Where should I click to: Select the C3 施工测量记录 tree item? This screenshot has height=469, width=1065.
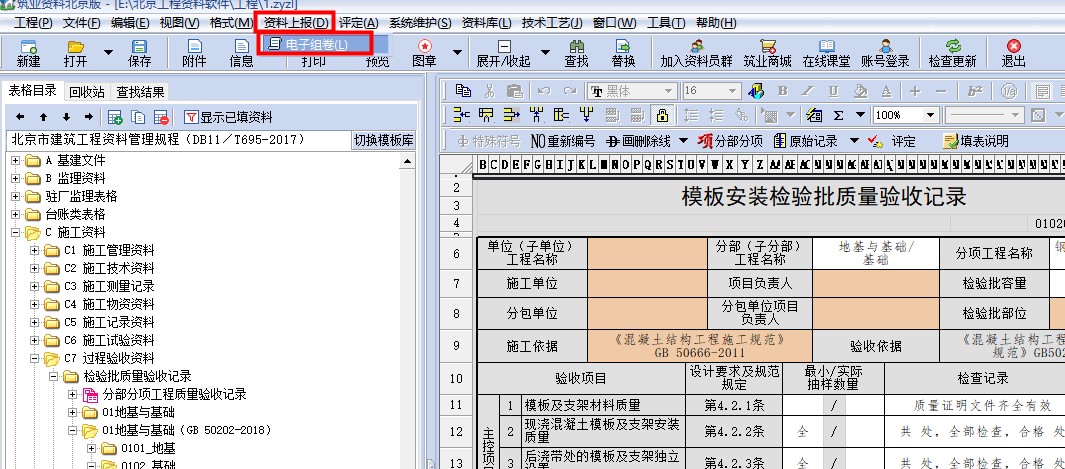click(x=108, y=286)
